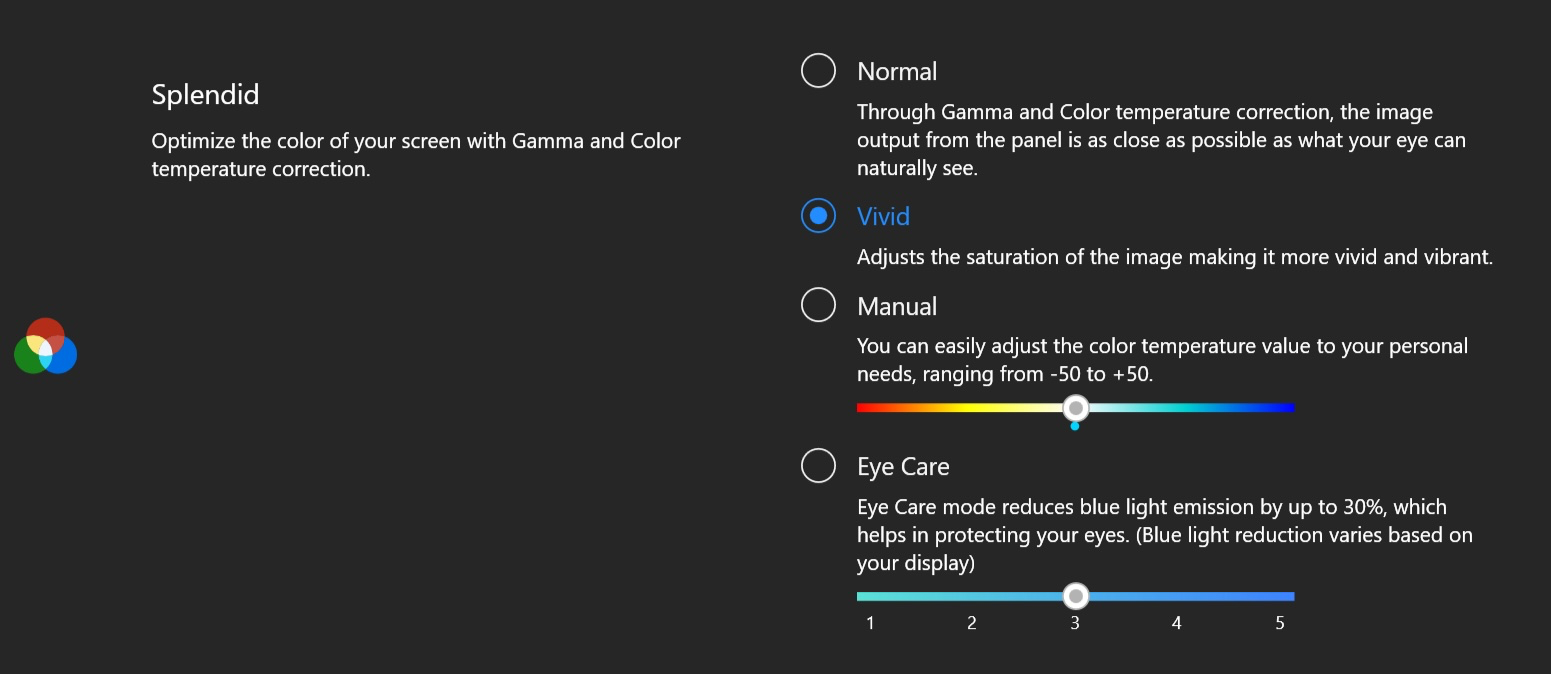
Task: Click the Vivid label text
Action: [x=883, y=216]
